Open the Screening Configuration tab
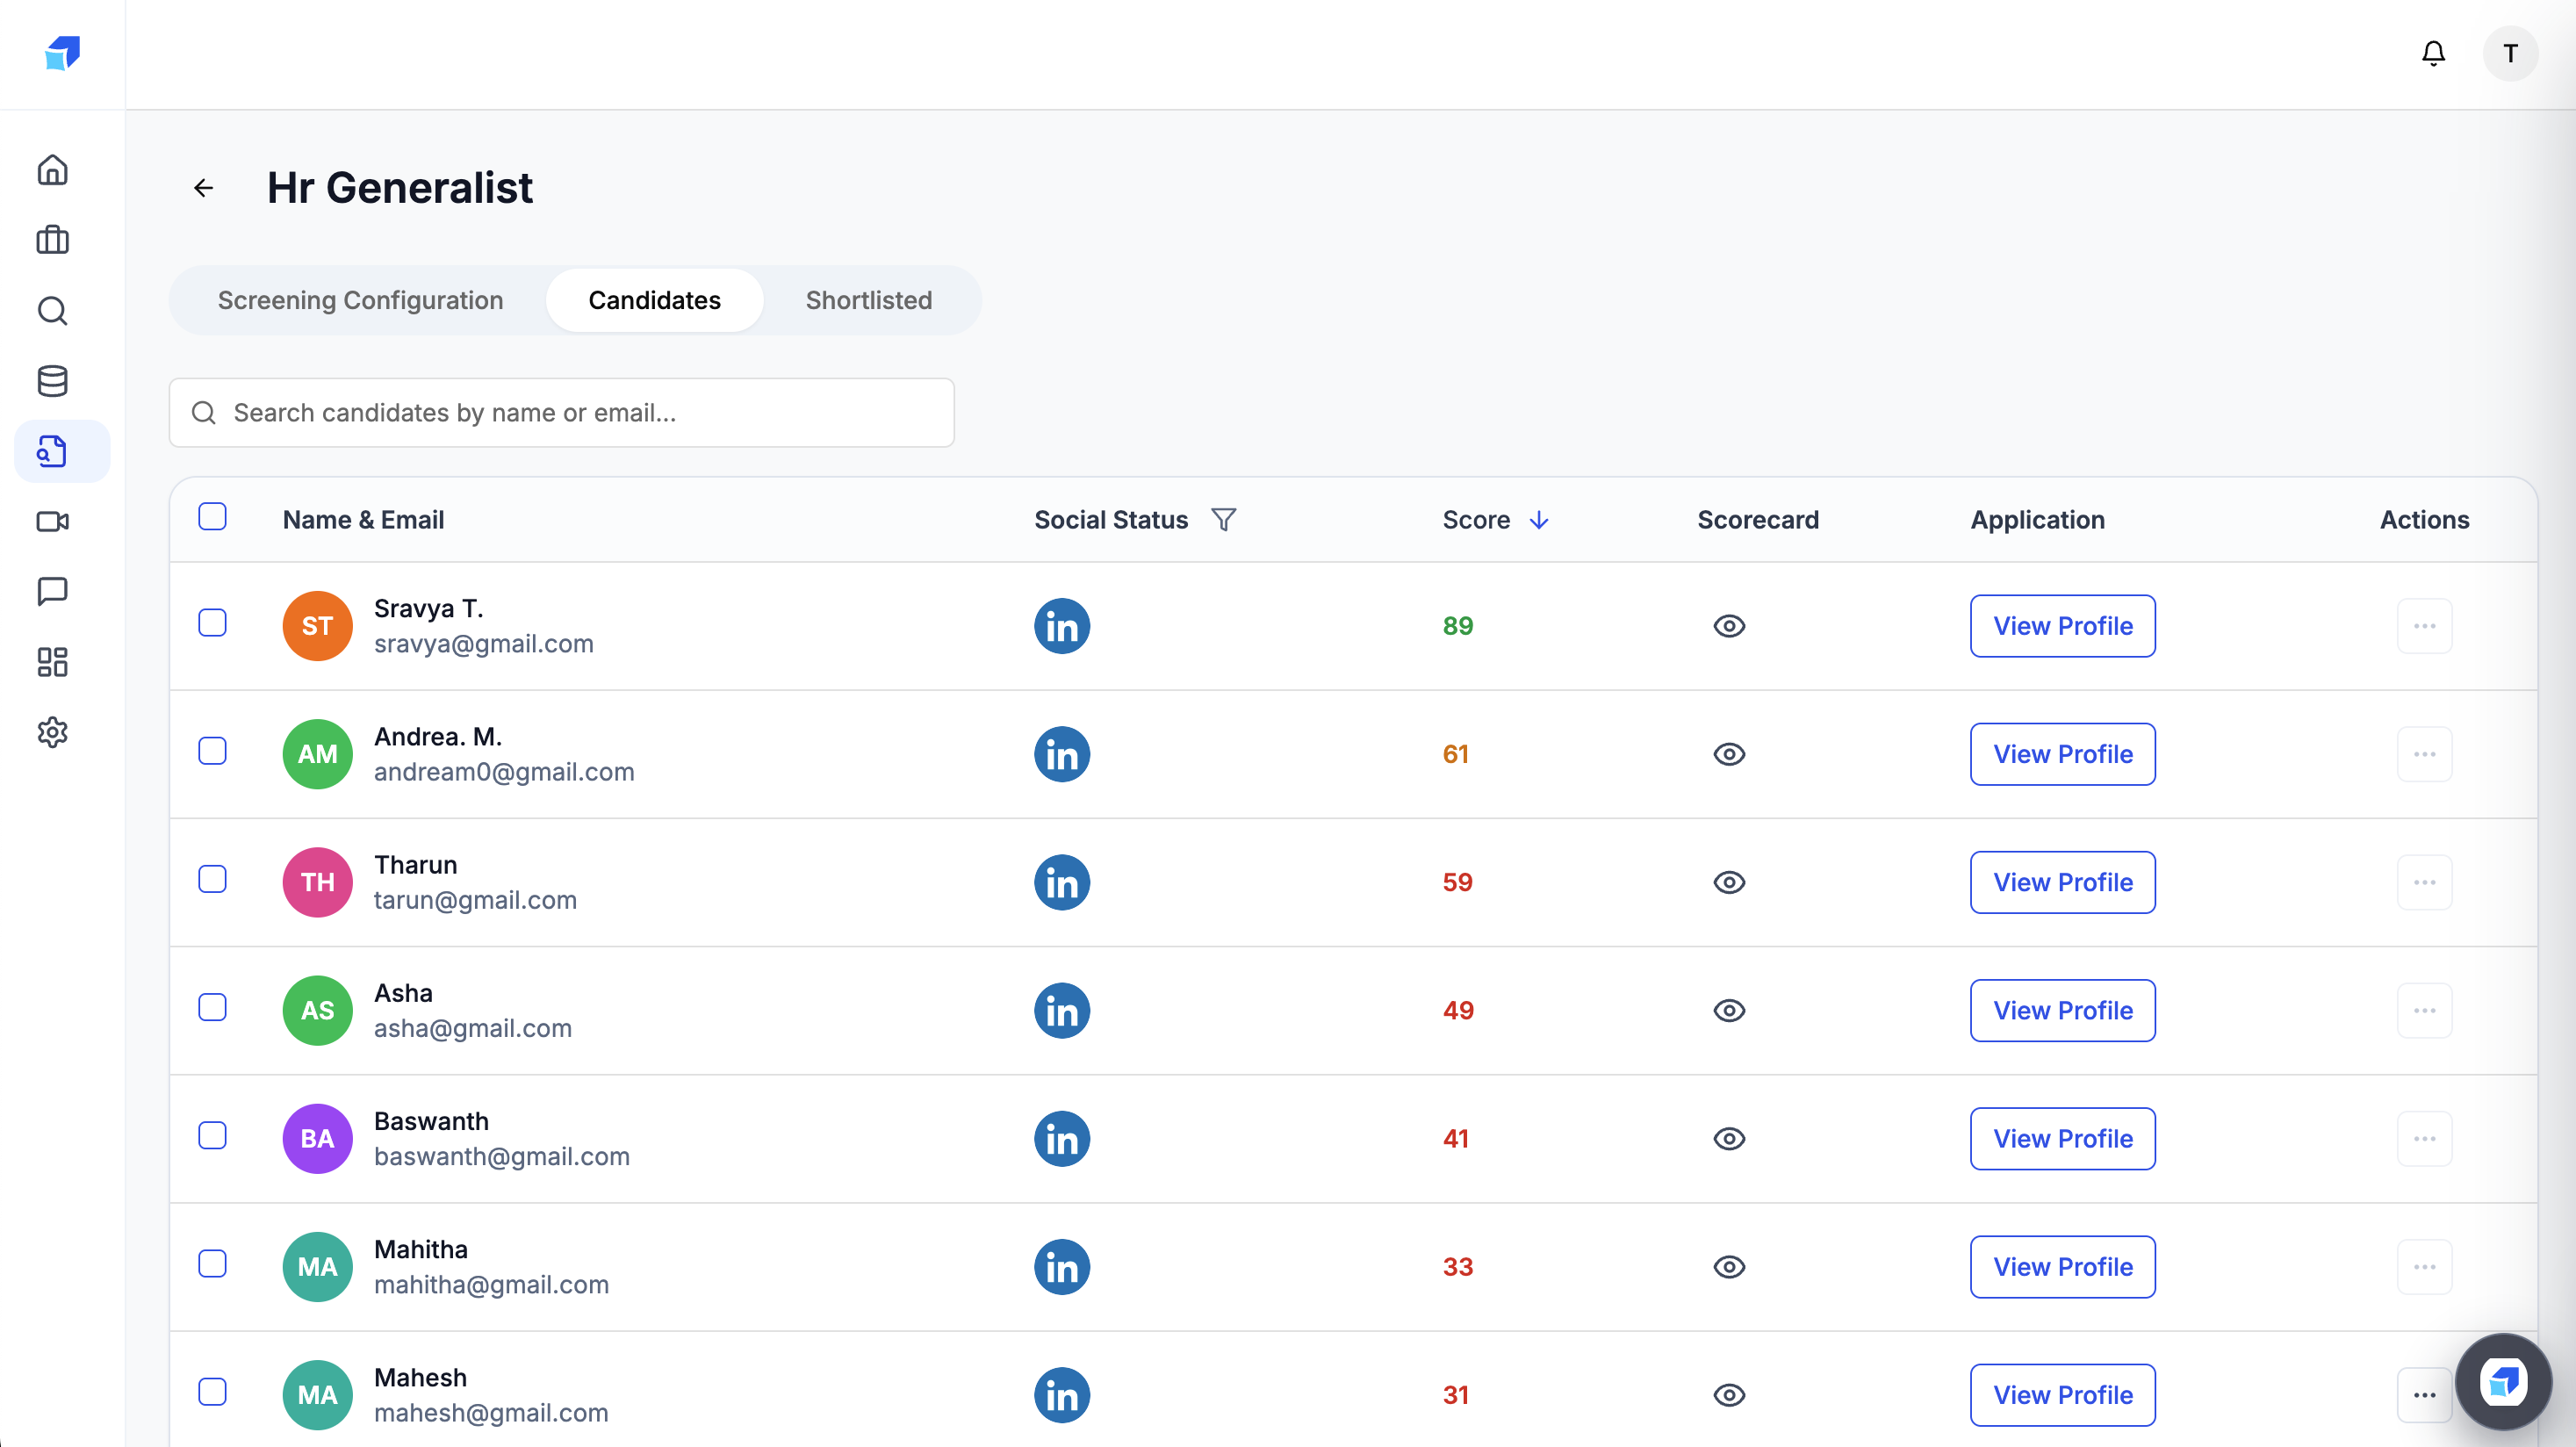 [x=360, y=300]
